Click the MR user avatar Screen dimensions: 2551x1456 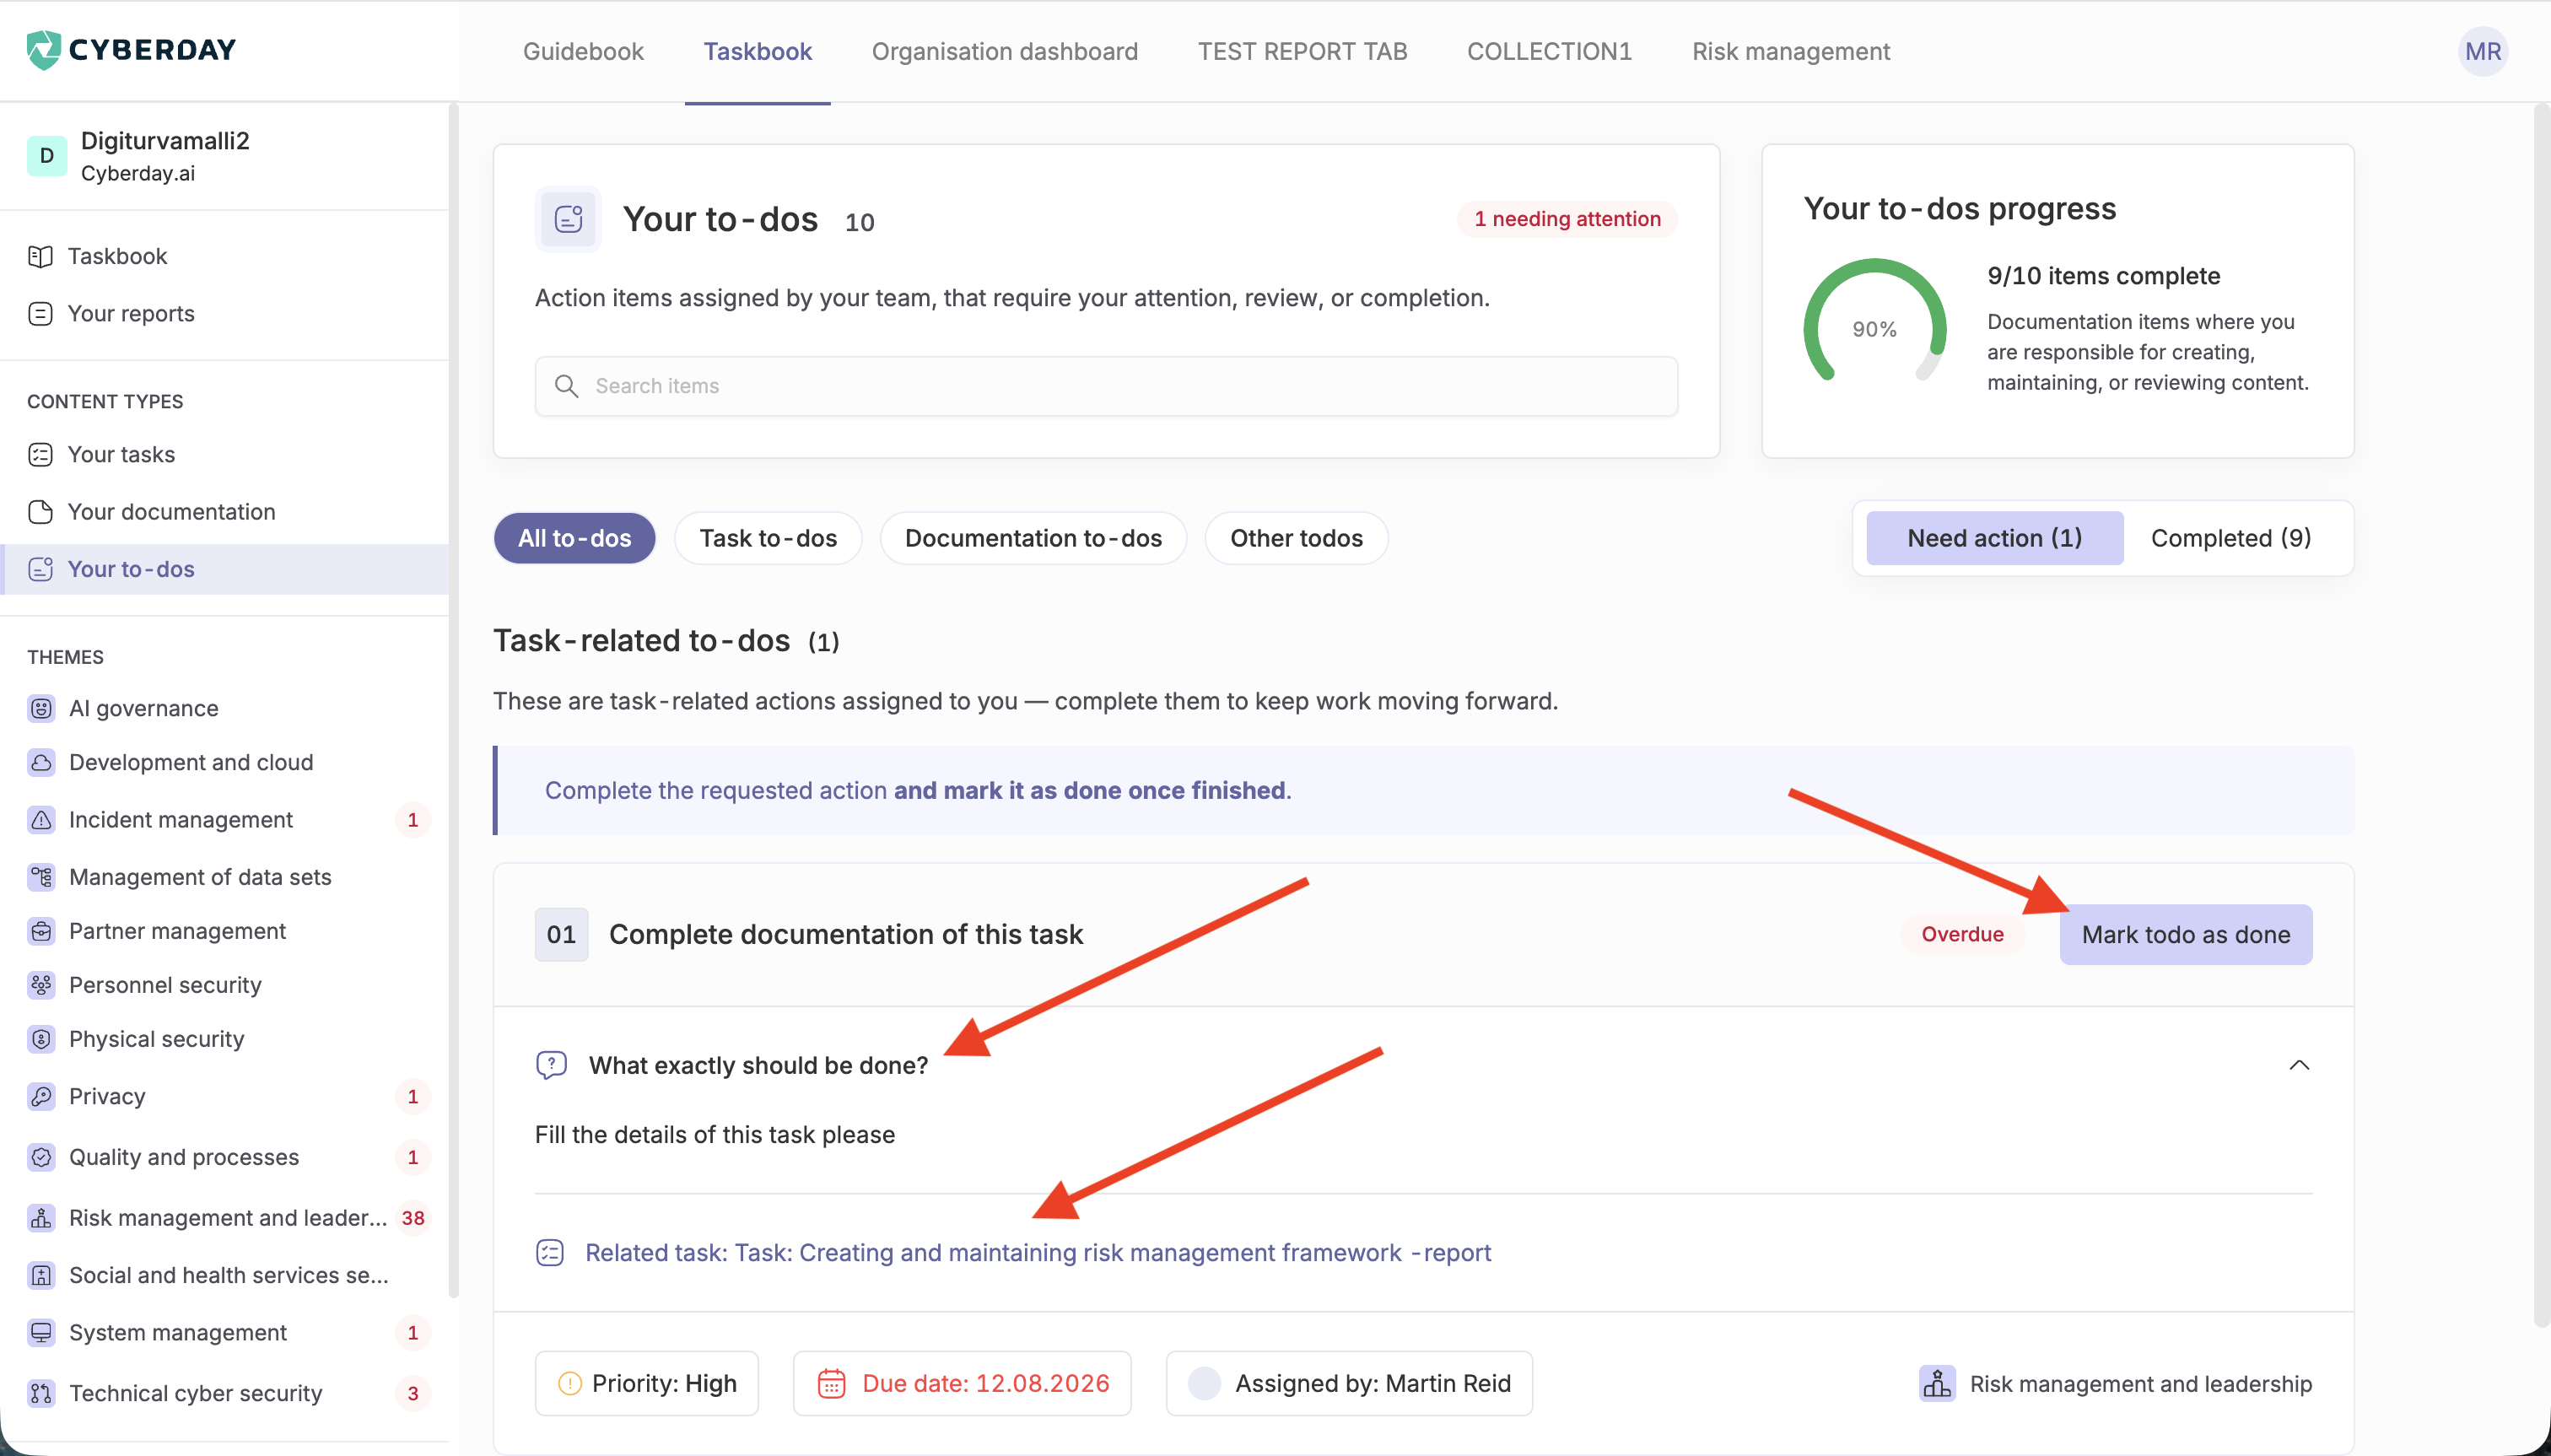pos(2482,51)
